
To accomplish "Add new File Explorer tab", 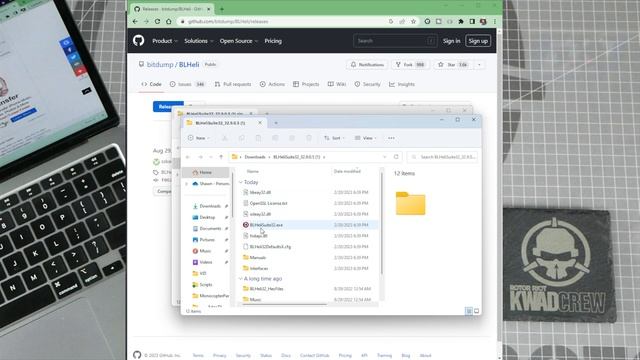I will coord(276,122).
